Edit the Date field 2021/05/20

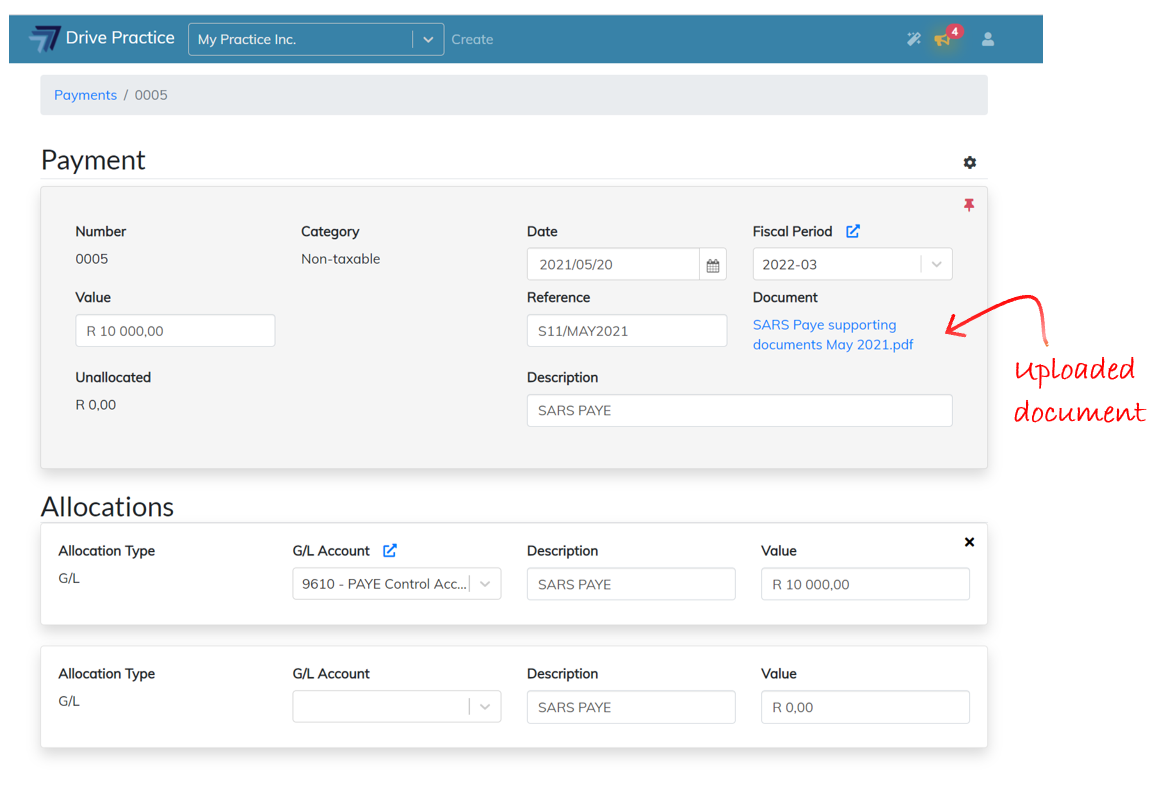point(613,265)
